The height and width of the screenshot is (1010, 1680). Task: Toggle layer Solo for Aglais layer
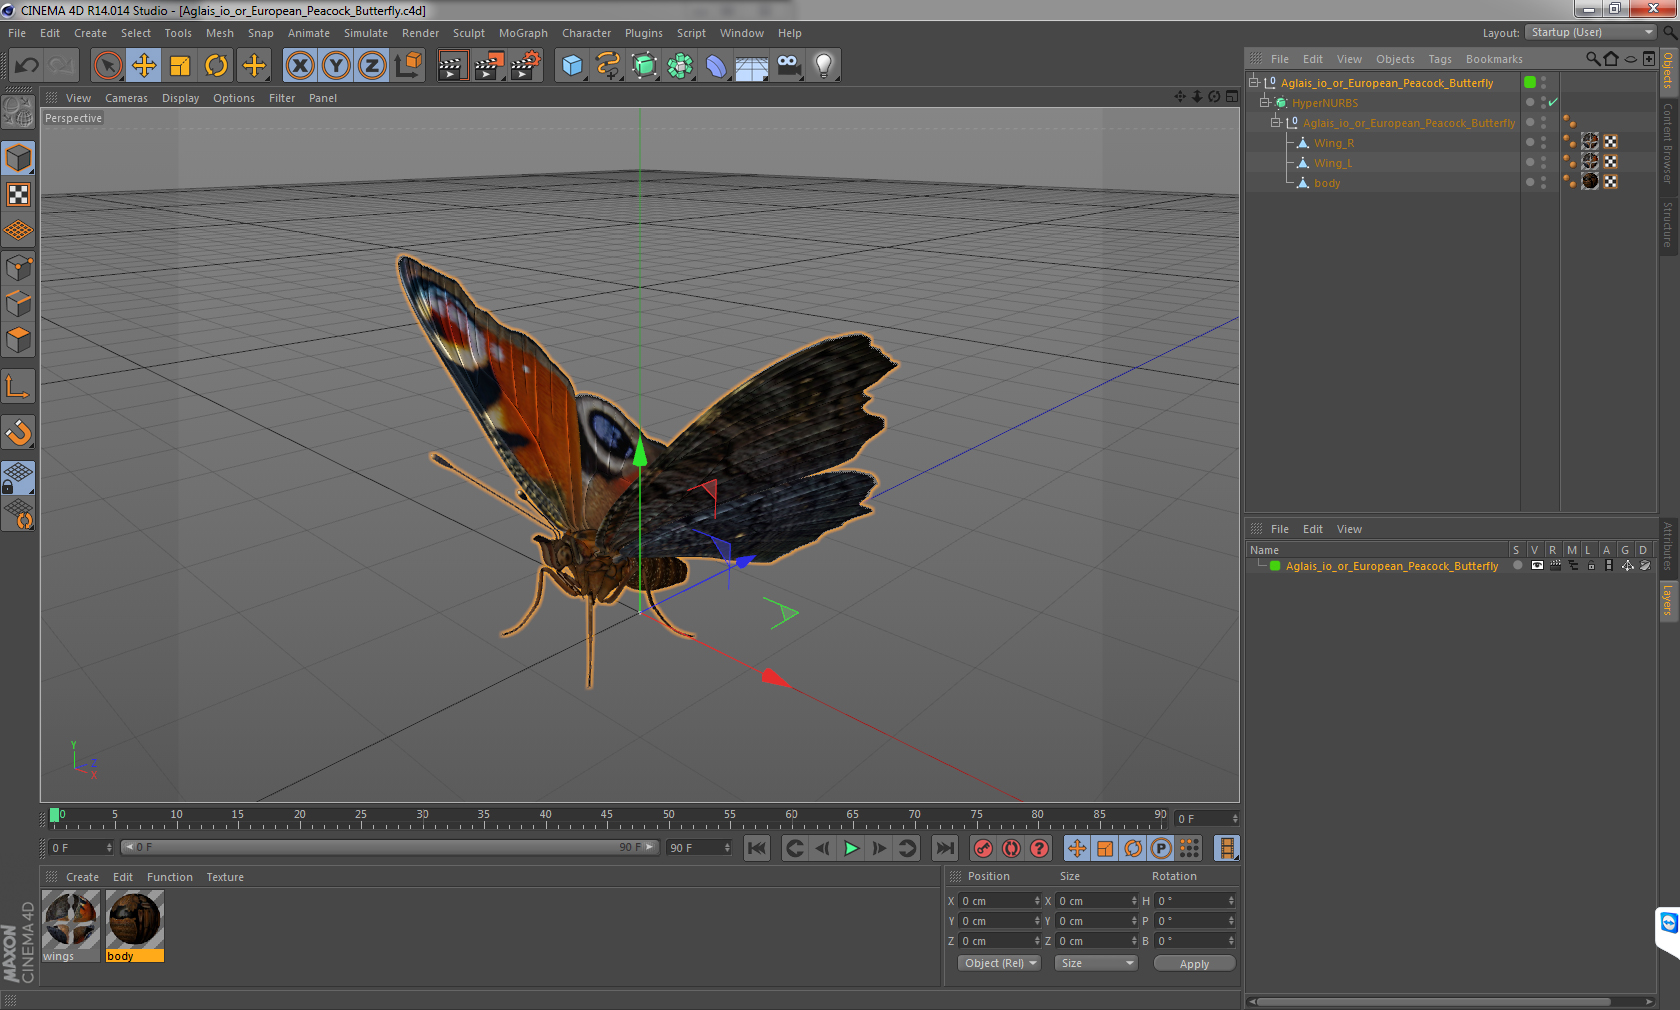pyautogui.click(x=1517, y=566)
